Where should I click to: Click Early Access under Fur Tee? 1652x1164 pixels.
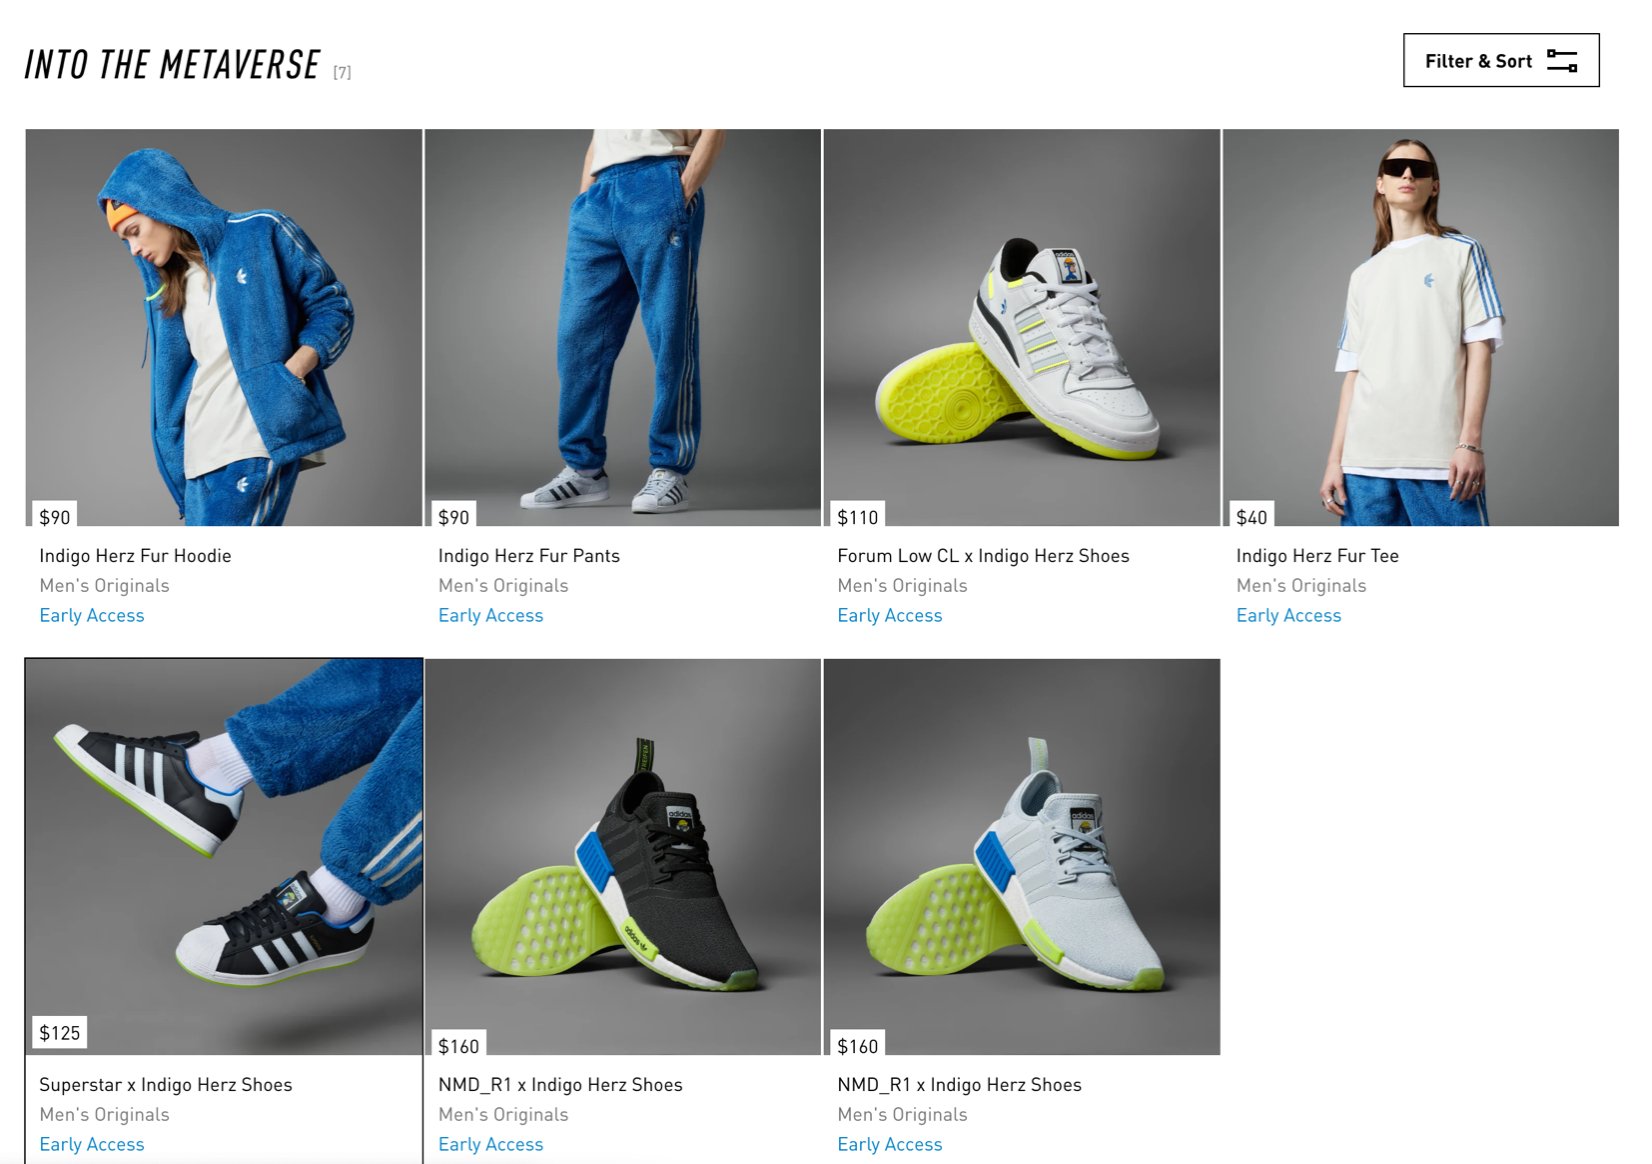(1288, 616)
